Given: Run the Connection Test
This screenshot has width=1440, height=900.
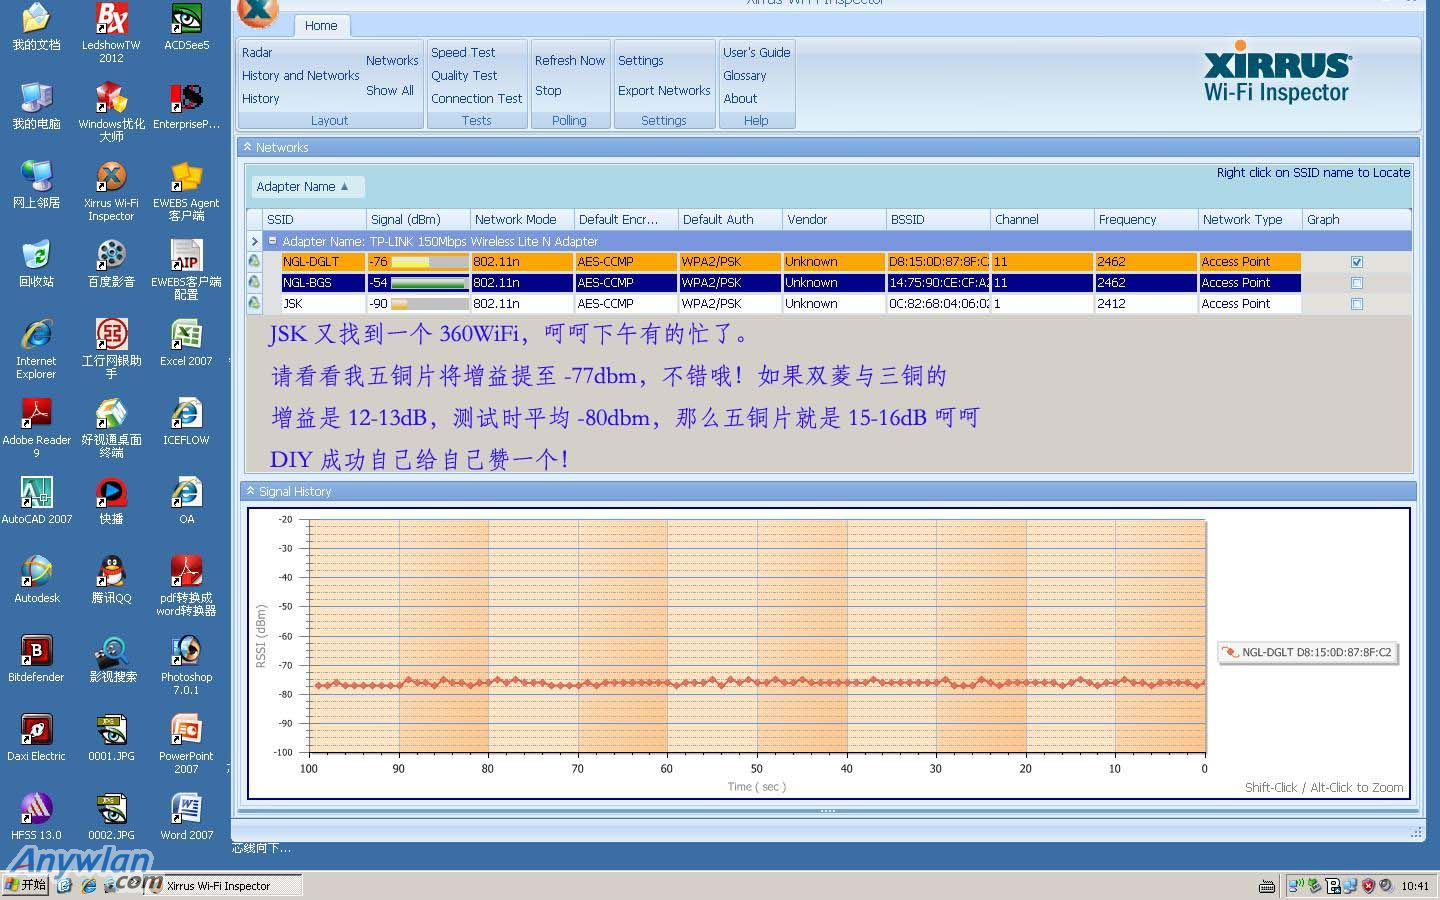Looking at the screenshot, I should pos(477,98).
